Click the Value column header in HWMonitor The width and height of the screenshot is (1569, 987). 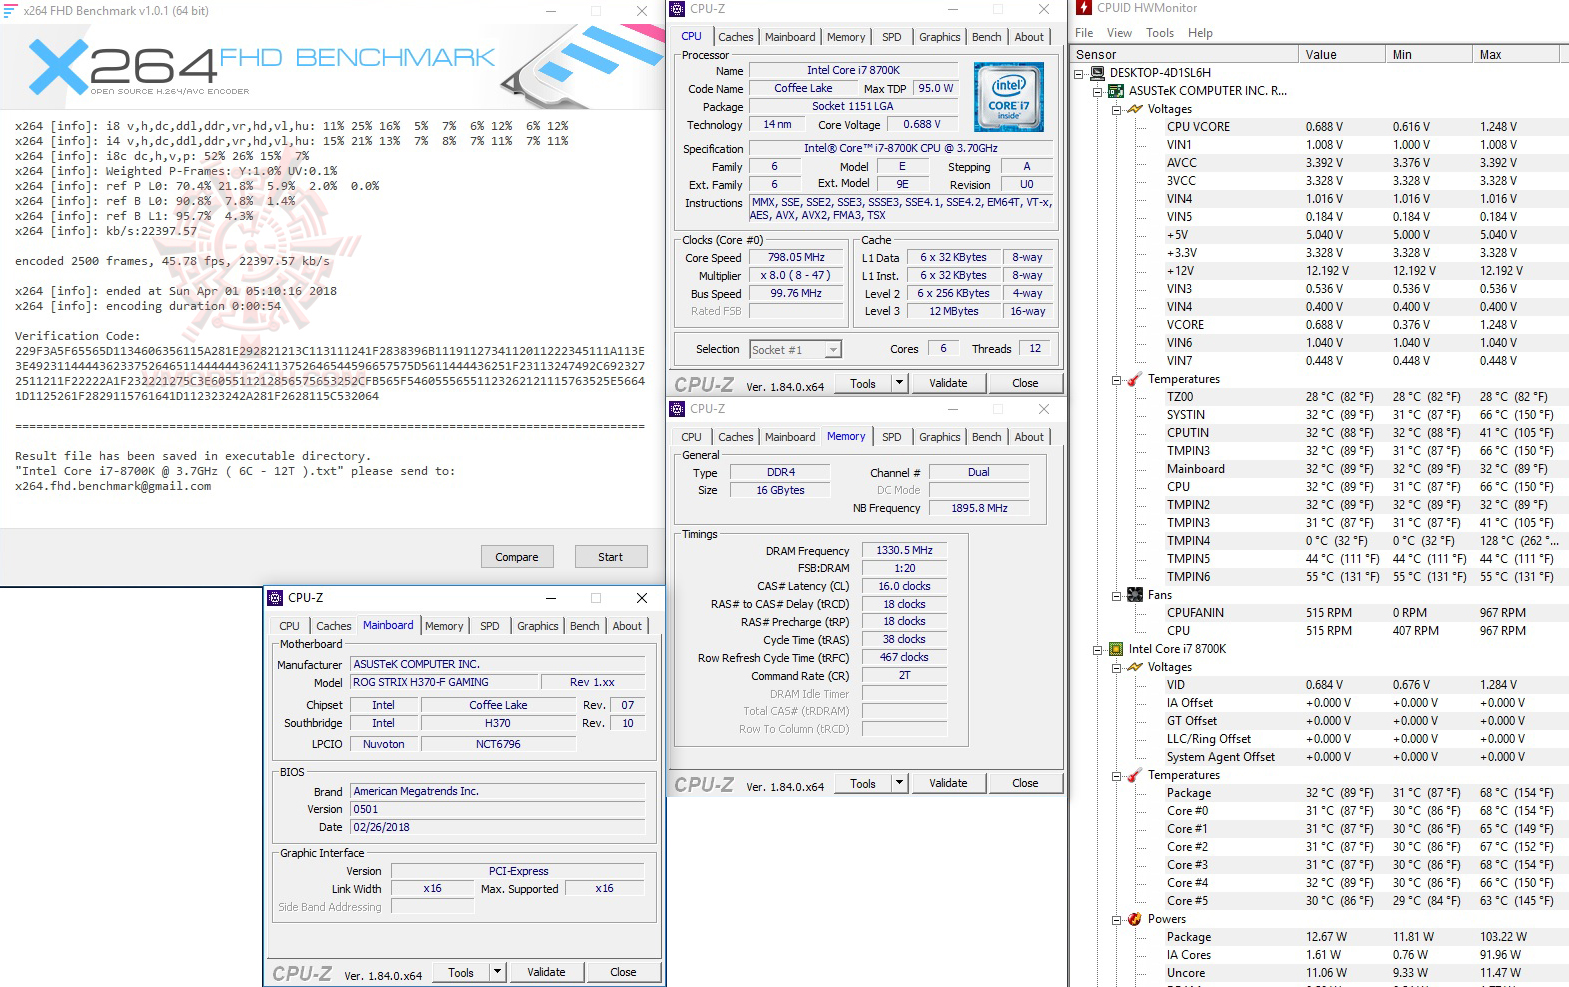(x=1342, y=55)
